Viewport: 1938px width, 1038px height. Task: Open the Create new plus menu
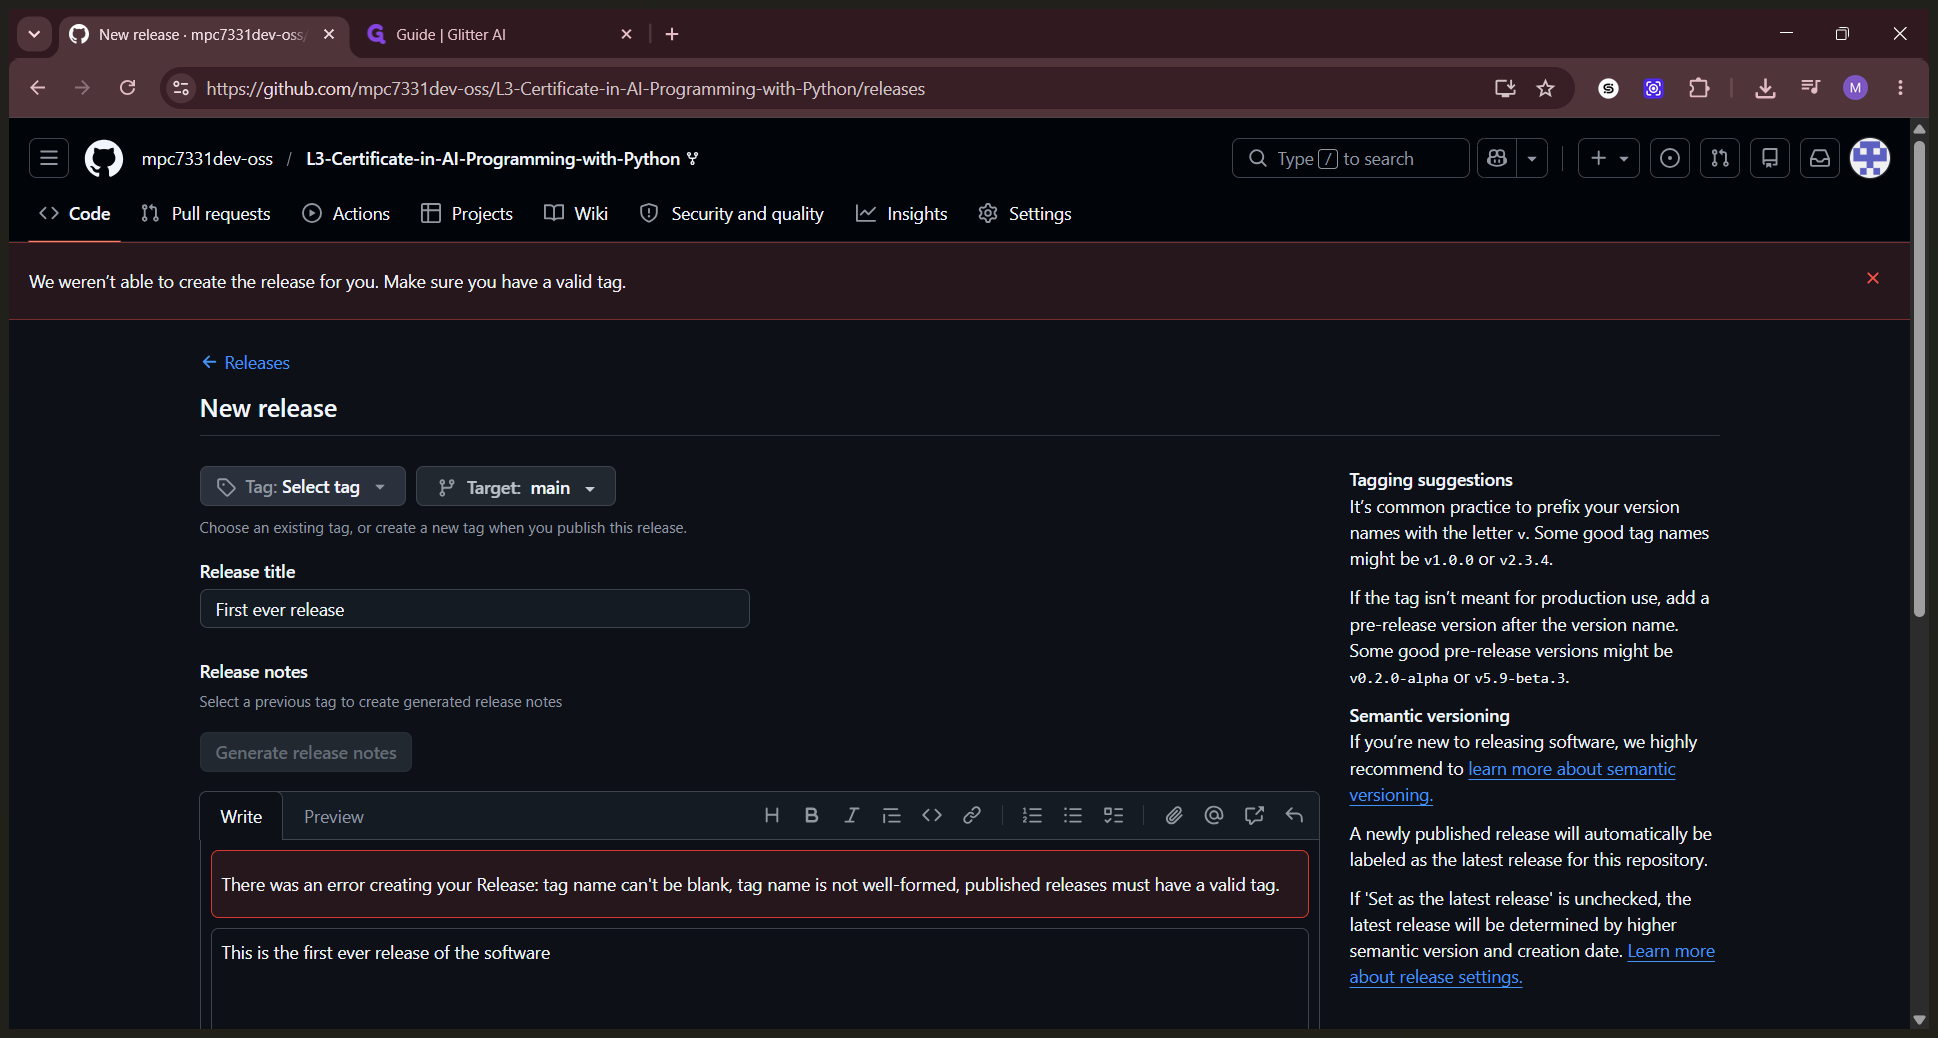pos(1608,158)
